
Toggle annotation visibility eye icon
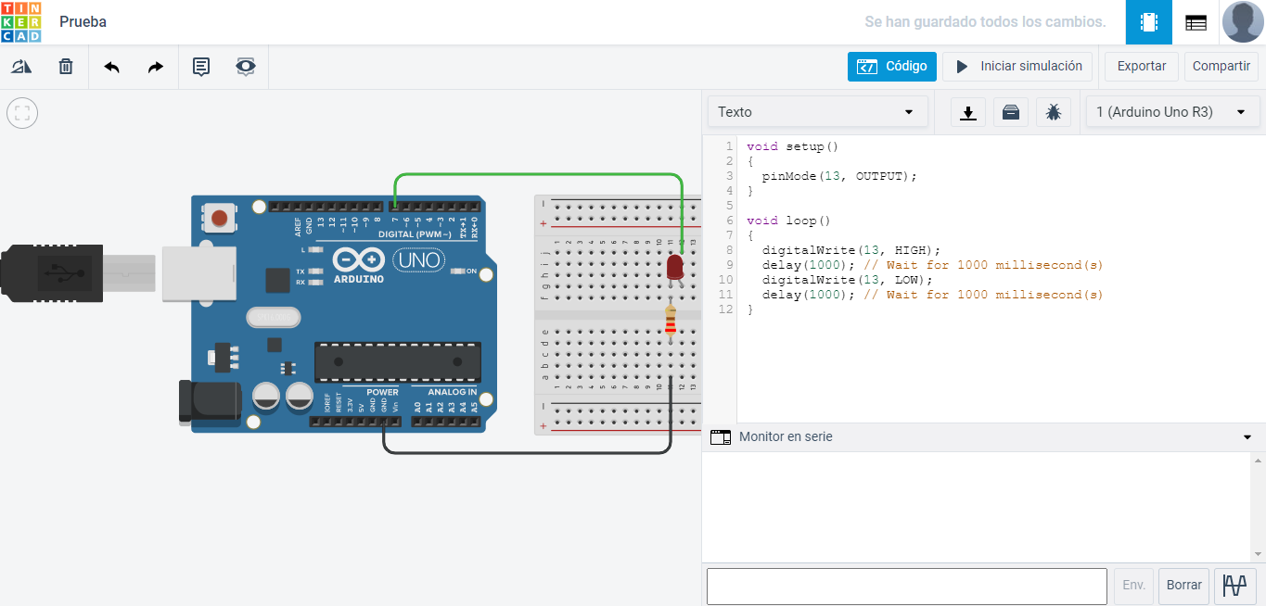point(245,67)
